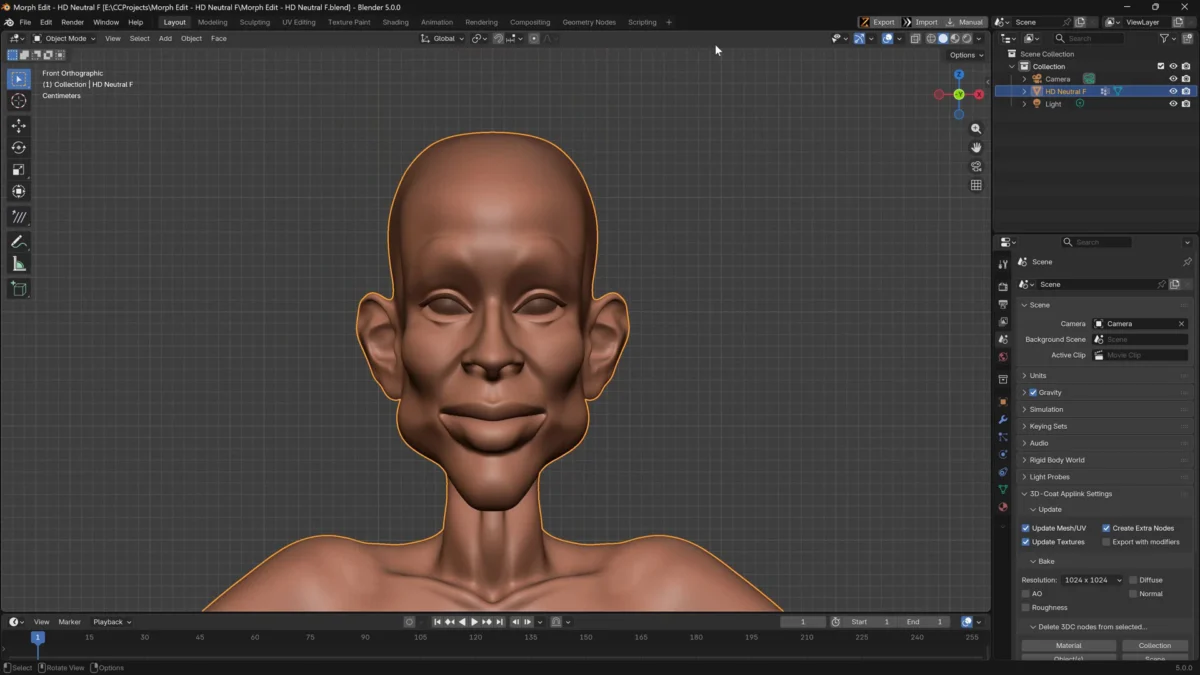Toggle the Gravity checkbox
This screenshot has height=675, width=1200.
(x=1033, y=392)
